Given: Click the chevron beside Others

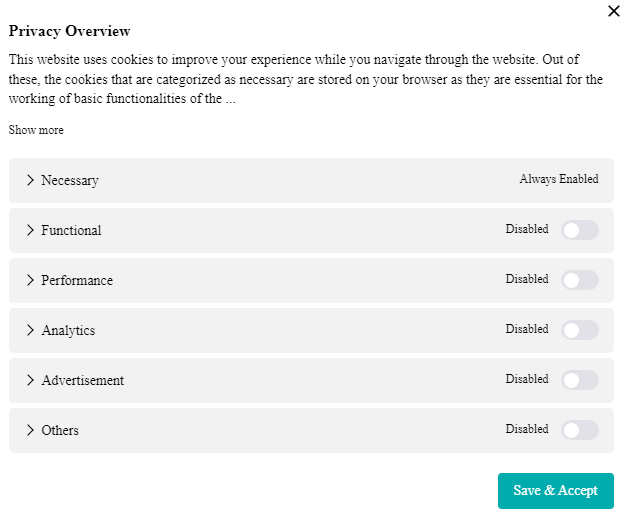Looking at the screenshot, I should click(x=30, y=430).
